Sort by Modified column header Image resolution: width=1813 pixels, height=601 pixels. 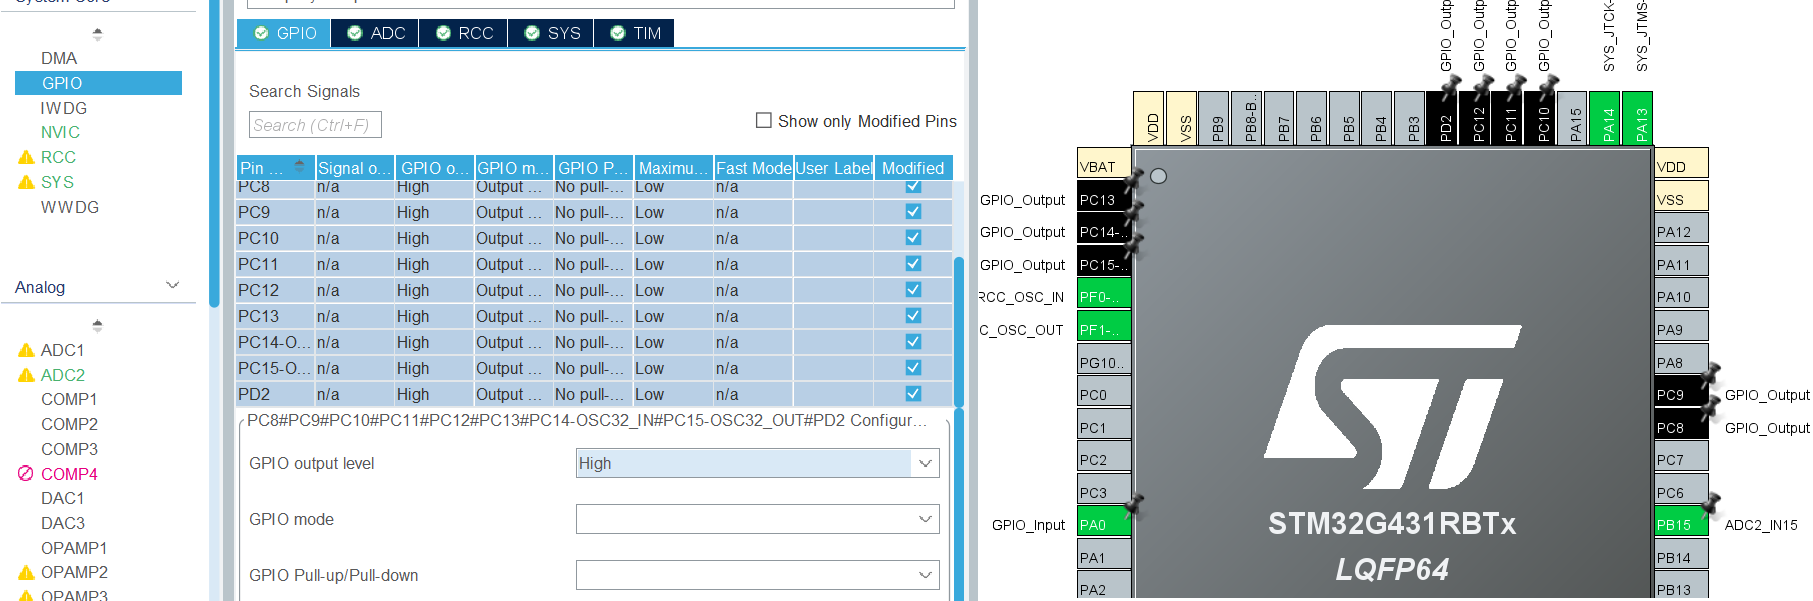tap(913, 168)
